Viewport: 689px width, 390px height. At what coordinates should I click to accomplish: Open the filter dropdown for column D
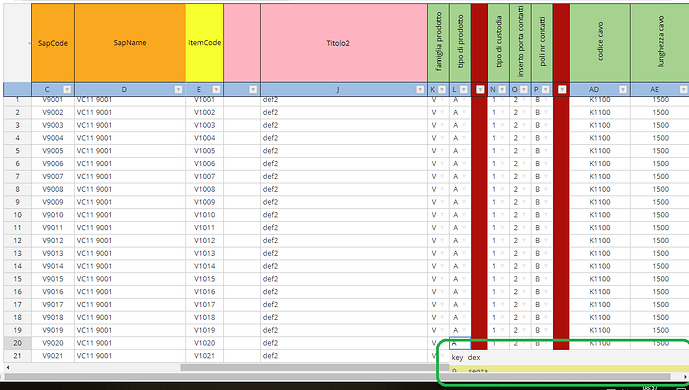pos(178,90)
